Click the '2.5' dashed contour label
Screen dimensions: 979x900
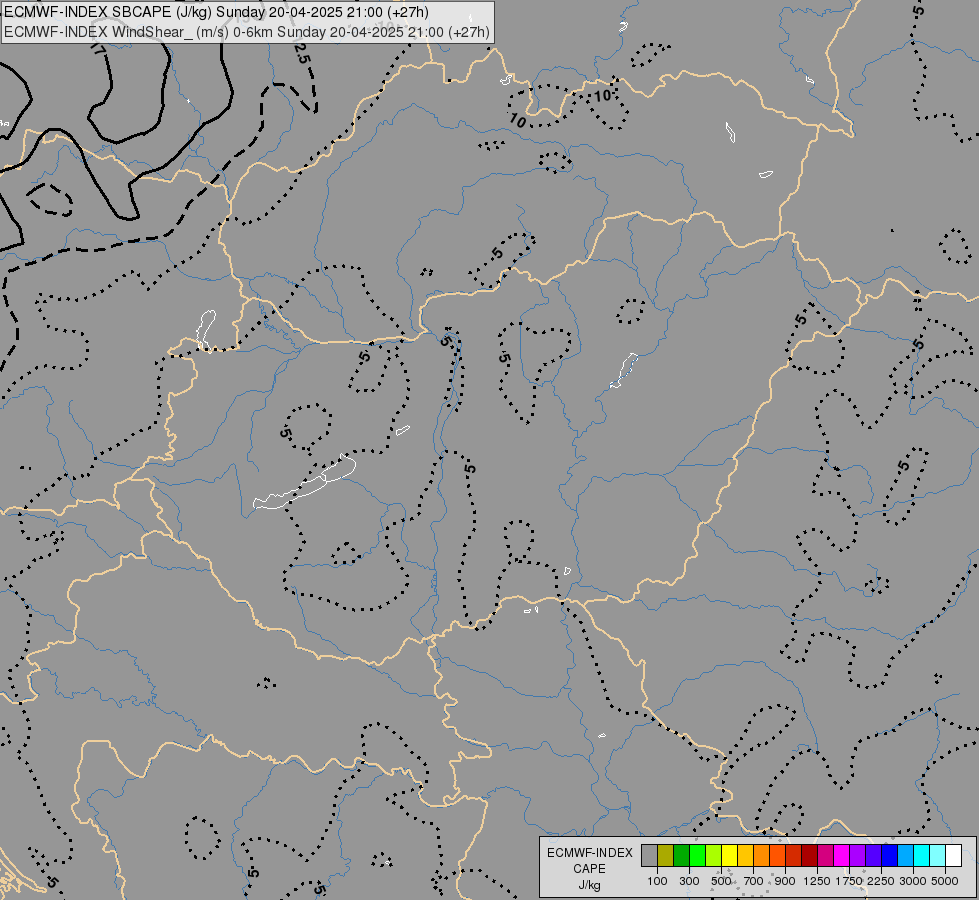302,54
